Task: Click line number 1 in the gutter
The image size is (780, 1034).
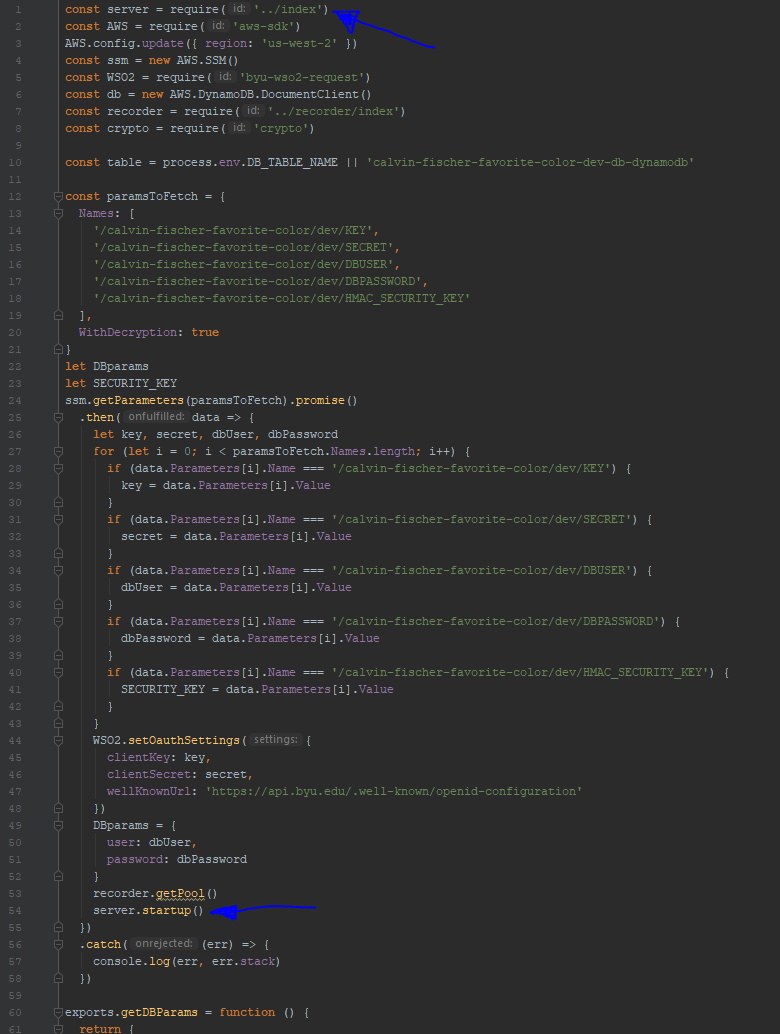Action: (18, 10)
